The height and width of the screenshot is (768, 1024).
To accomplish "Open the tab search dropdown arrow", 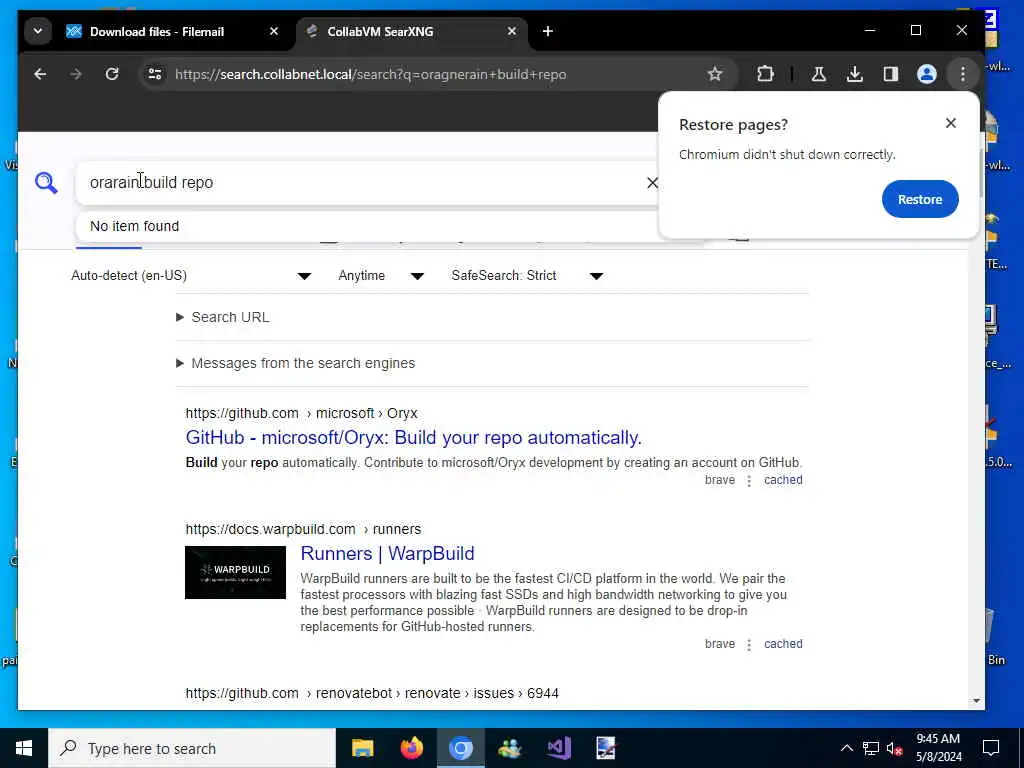I will coord(38,31).
